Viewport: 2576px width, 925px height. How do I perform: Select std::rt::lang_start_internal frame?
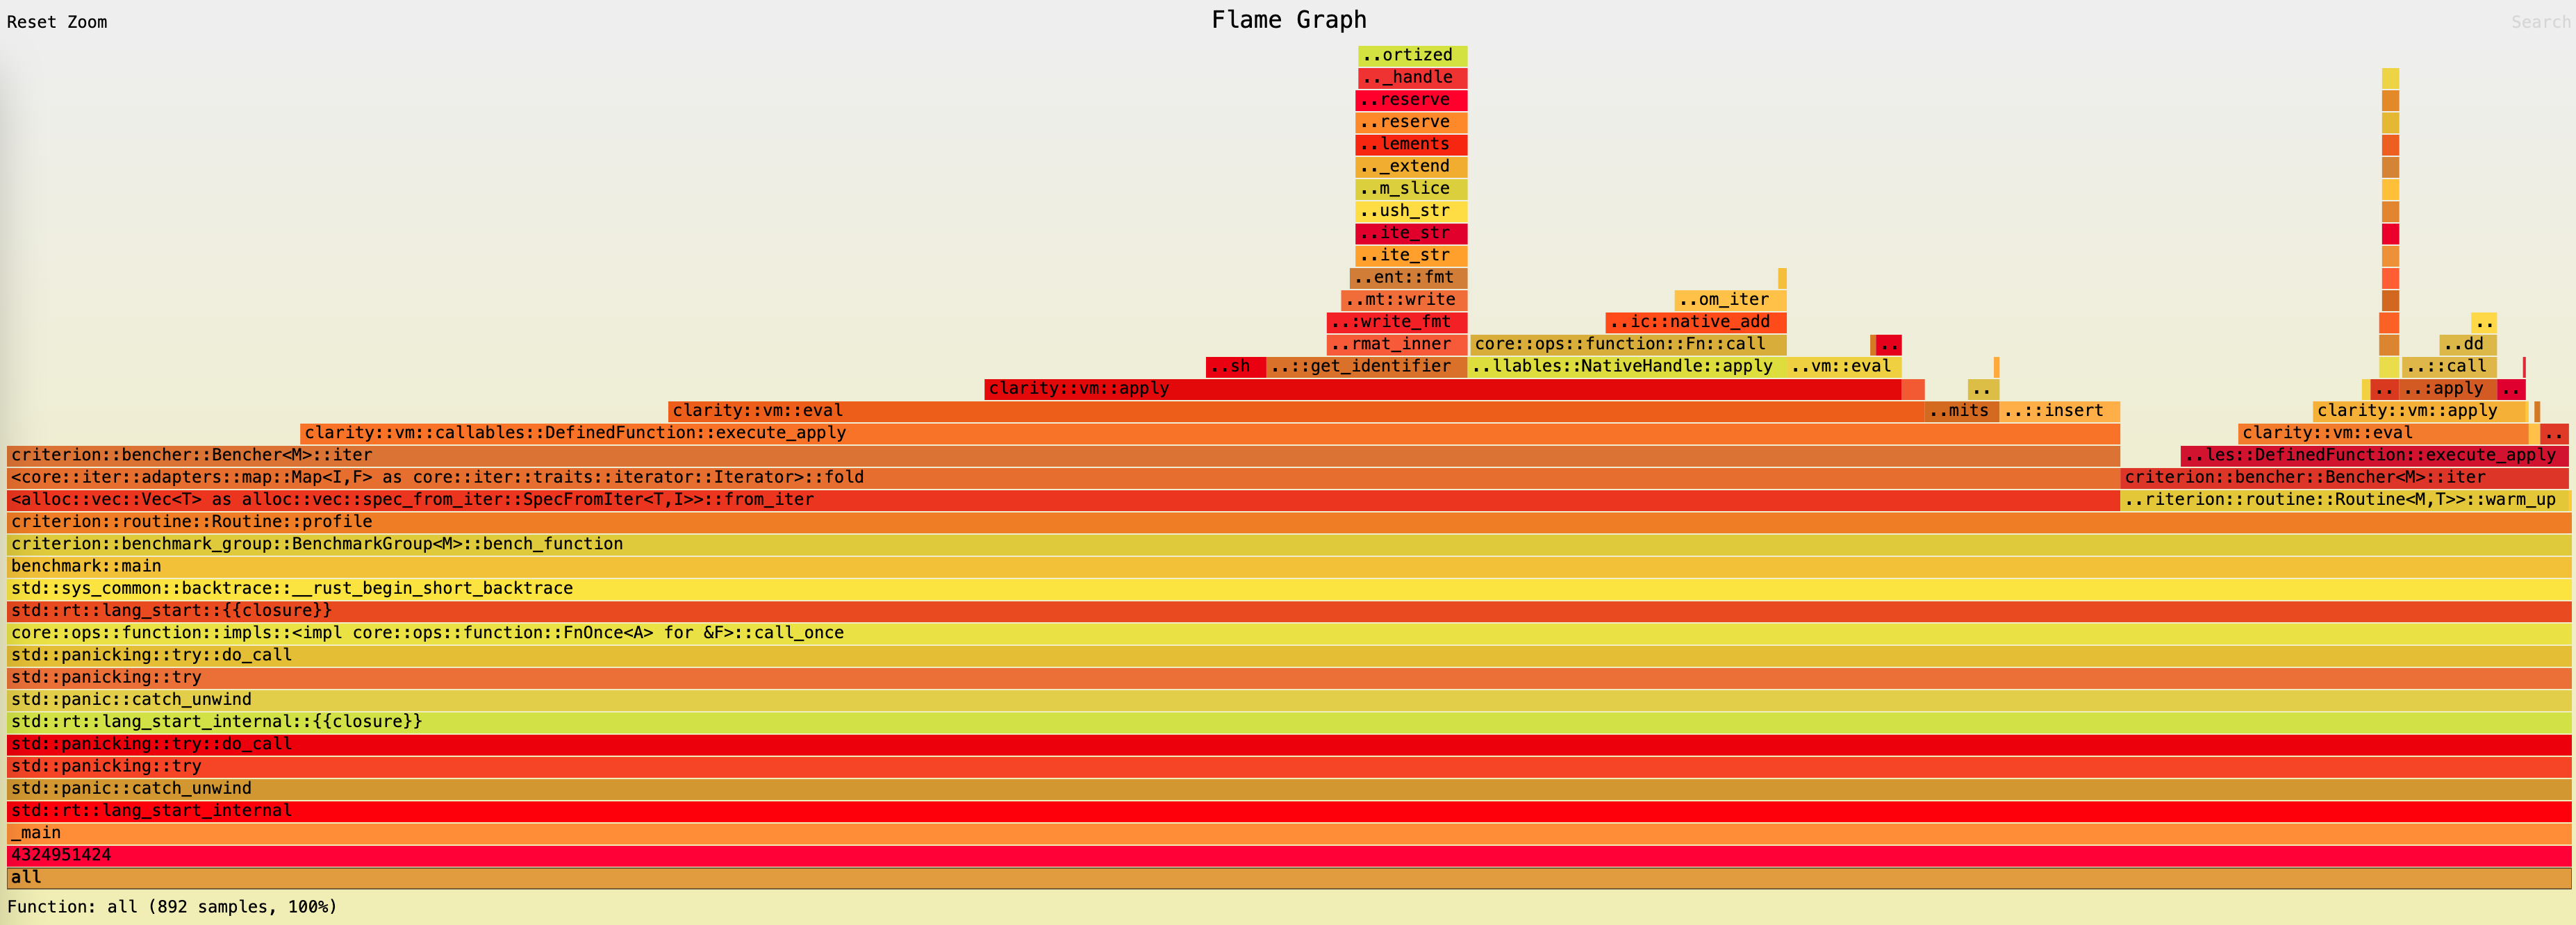[x=1288, y=811]
